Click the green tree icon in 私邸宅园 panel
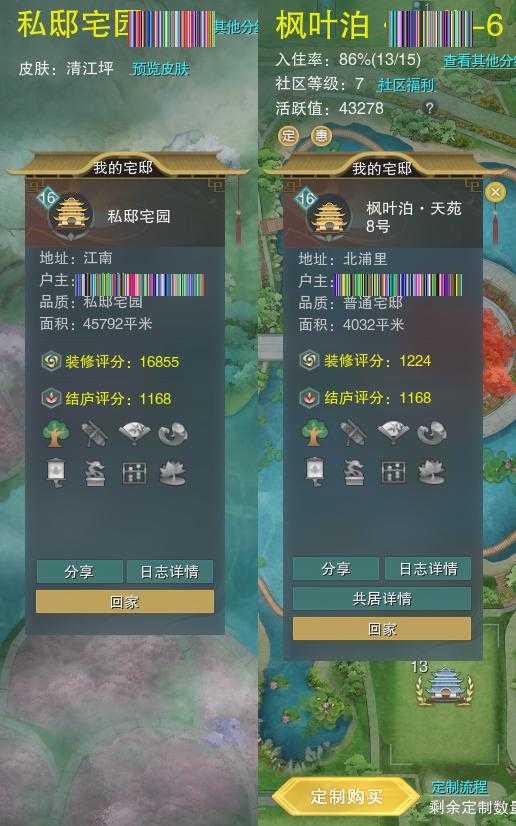516x826 pixels. (55, 434)
